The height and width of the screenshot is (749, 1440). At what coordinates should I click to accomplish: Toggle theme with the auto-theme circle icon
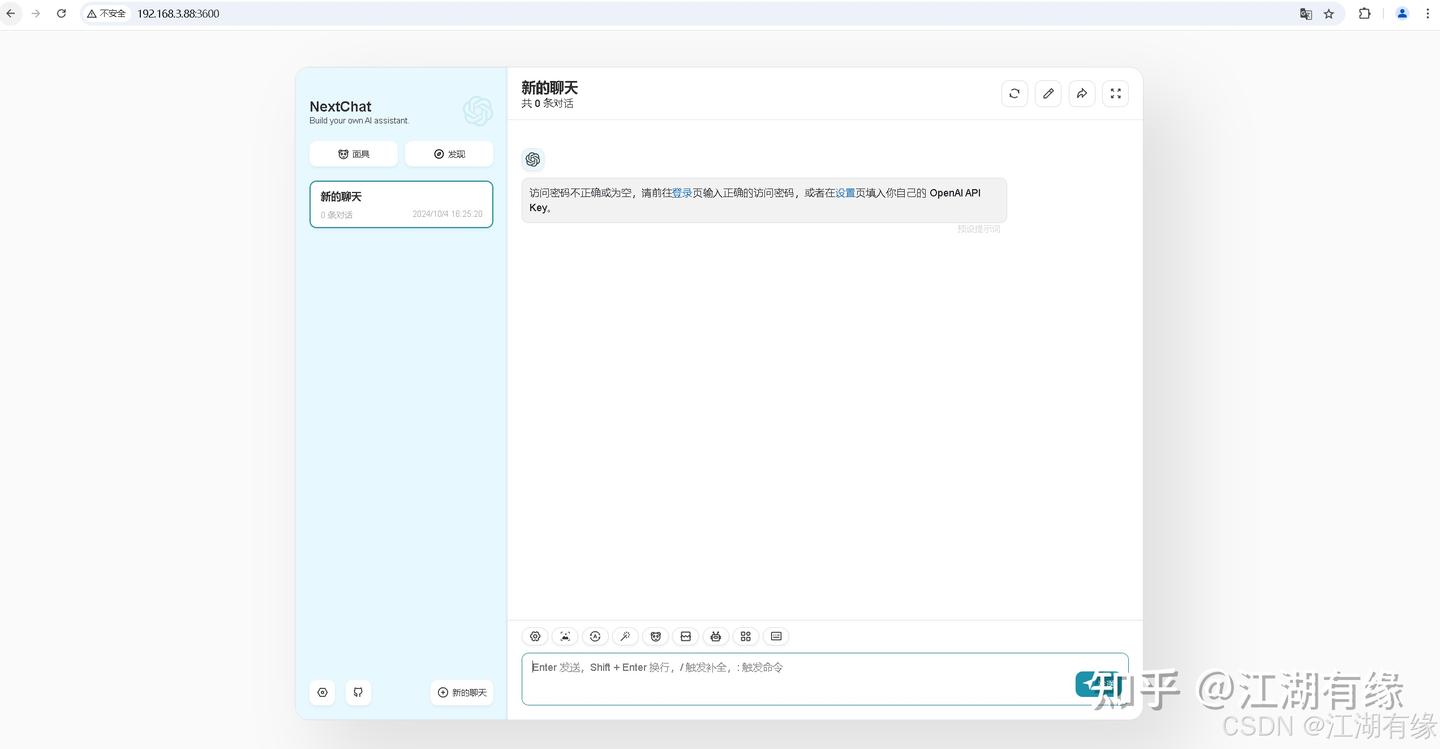click(595, 636)
